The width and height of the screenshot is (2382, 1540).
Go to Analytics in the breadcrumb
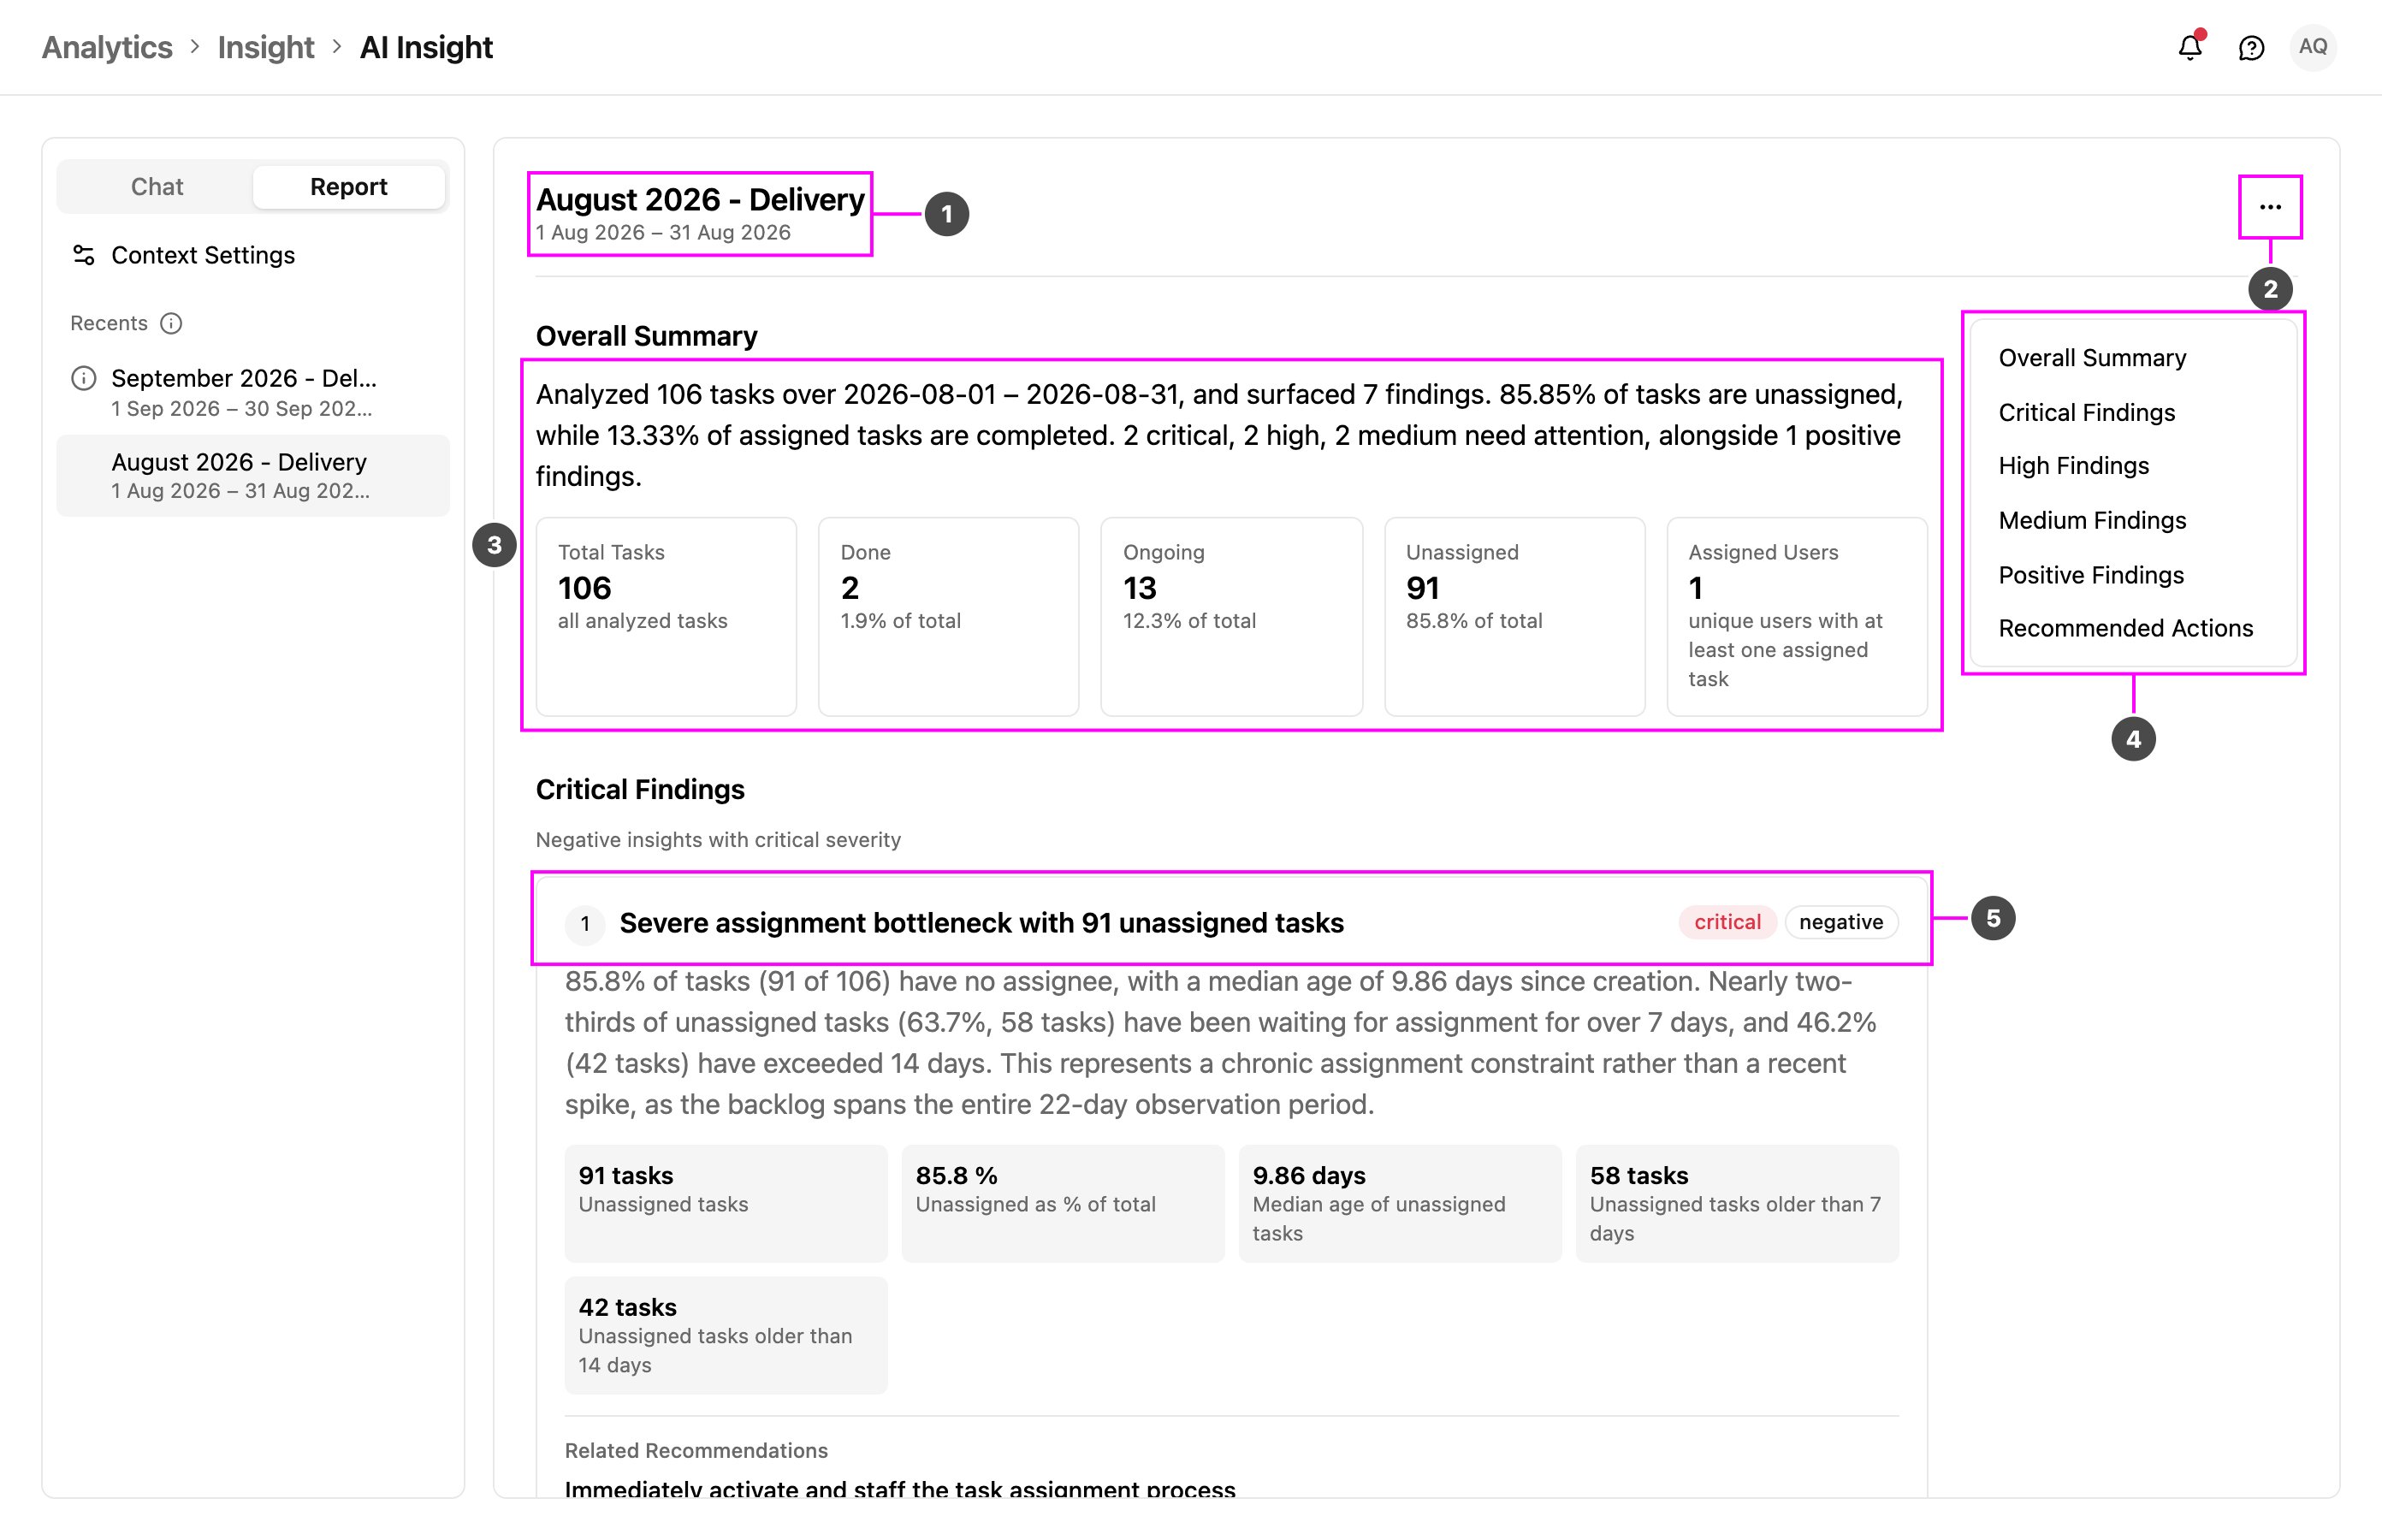[107, 47]
